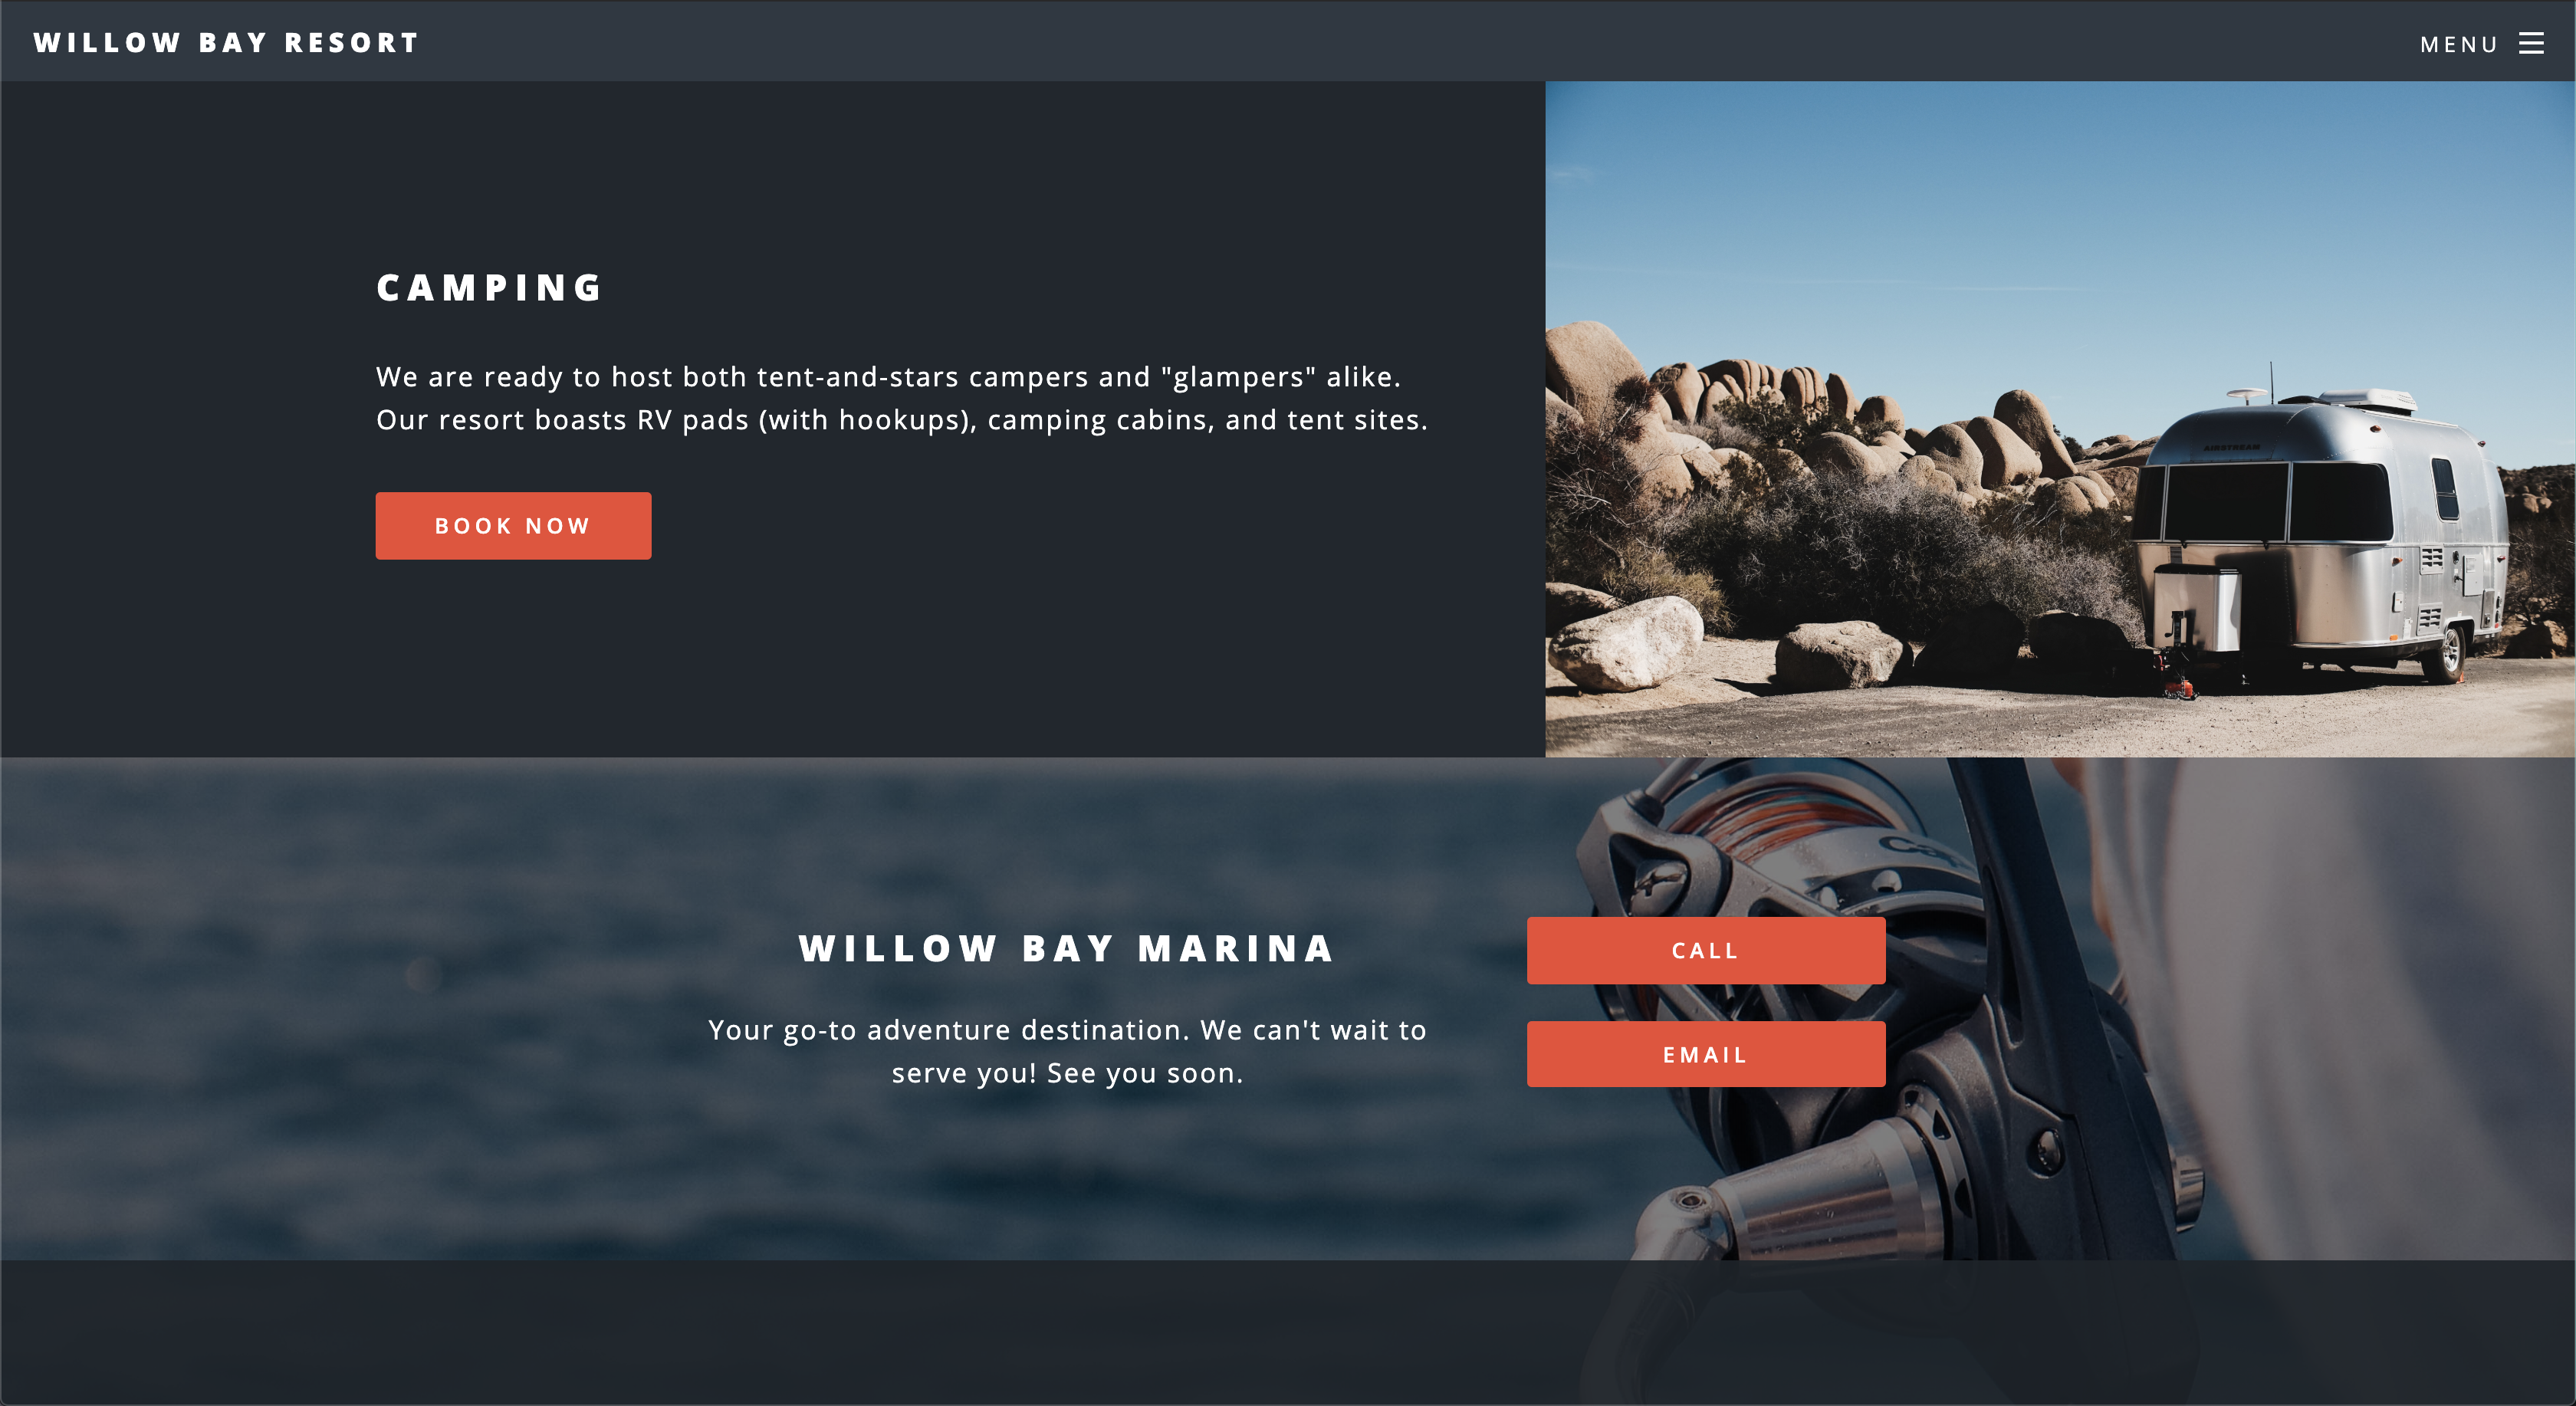Click the dark footer strip

pyautogui.click(x=1288, y=1332)
